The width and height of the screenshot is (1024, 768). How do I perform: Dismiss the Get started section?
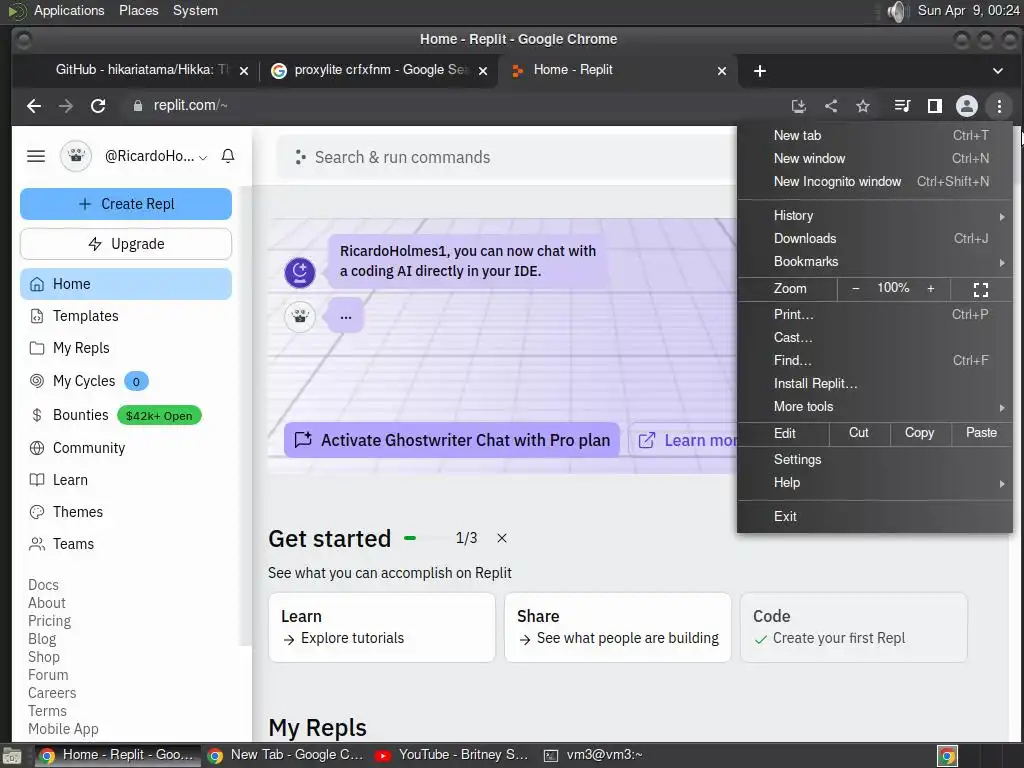tap(502, 538)
